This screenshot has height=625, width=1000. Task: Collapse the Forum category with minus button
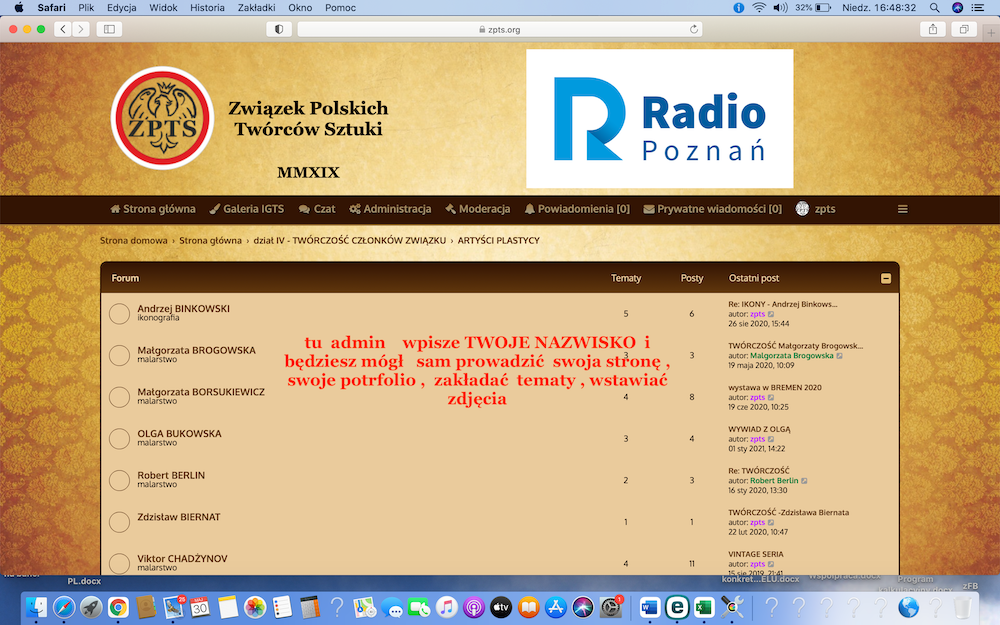886,278
